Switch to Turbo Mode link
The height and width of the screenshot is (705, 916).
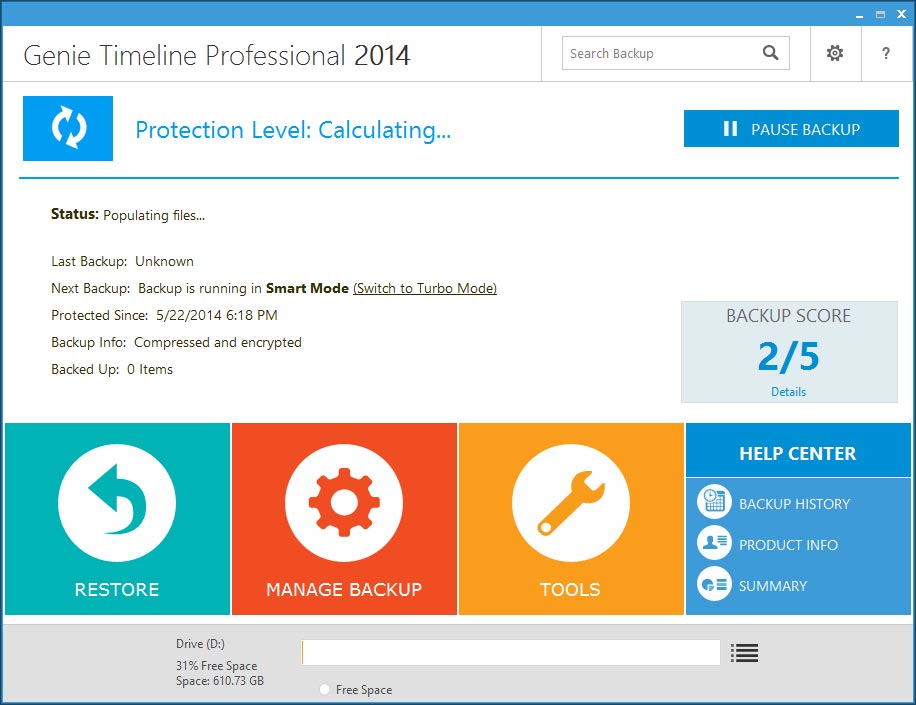[x=425, y=288]
